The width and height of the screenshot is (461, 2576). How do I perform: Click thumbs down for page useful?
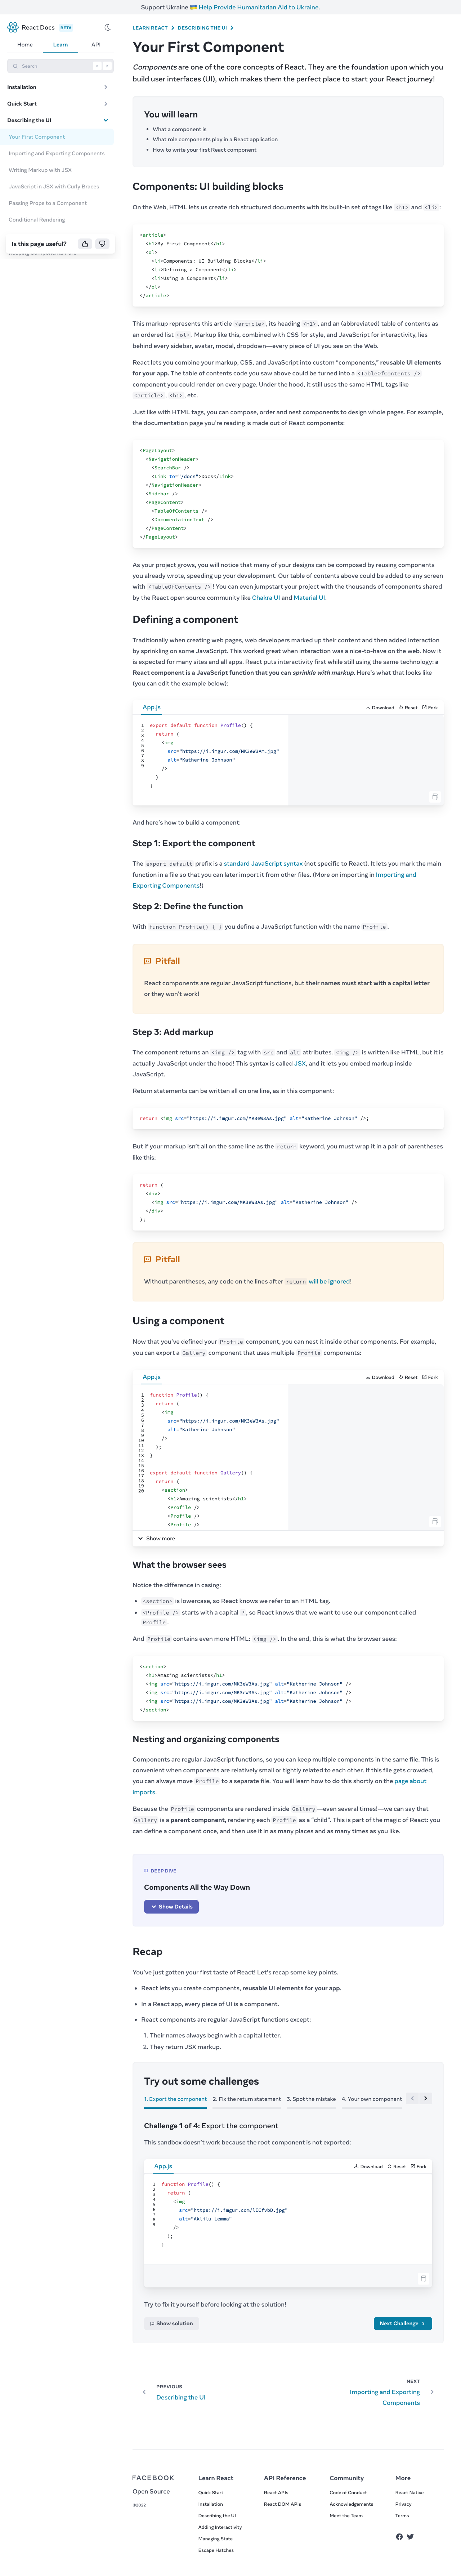[x=102, y=244]
